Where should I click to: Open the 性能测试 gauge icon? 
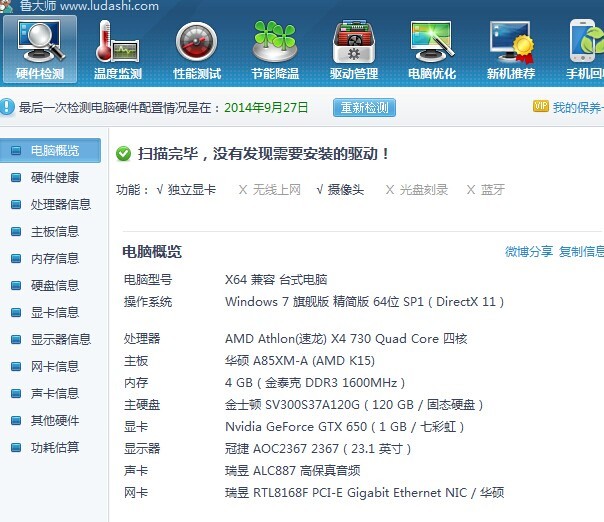pos(197,49)
